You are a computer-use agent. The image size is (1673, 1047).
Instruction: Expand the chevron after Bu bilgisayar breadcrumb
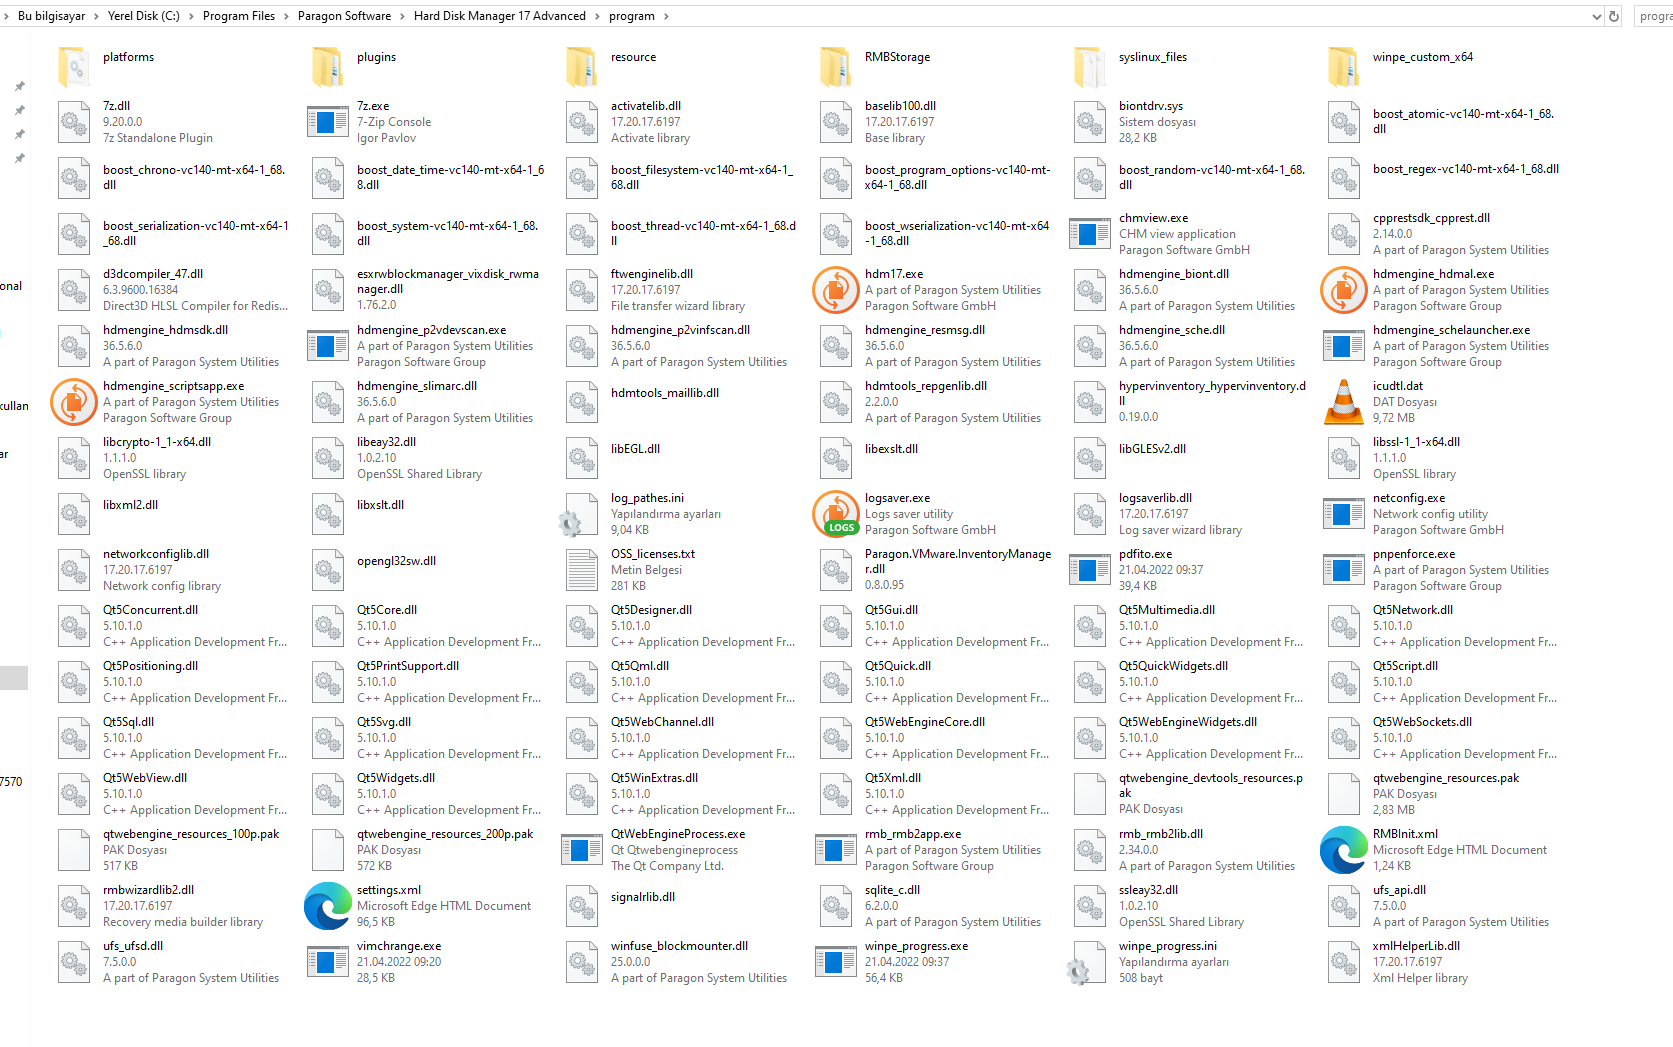(96, 16)
